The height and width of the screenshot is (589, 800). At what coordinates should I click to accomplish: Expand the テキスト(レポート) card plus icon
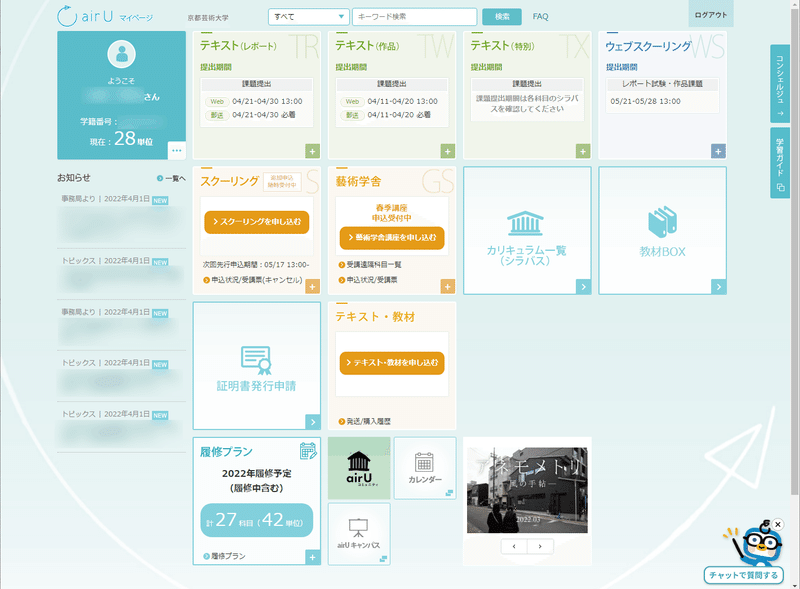312,151
